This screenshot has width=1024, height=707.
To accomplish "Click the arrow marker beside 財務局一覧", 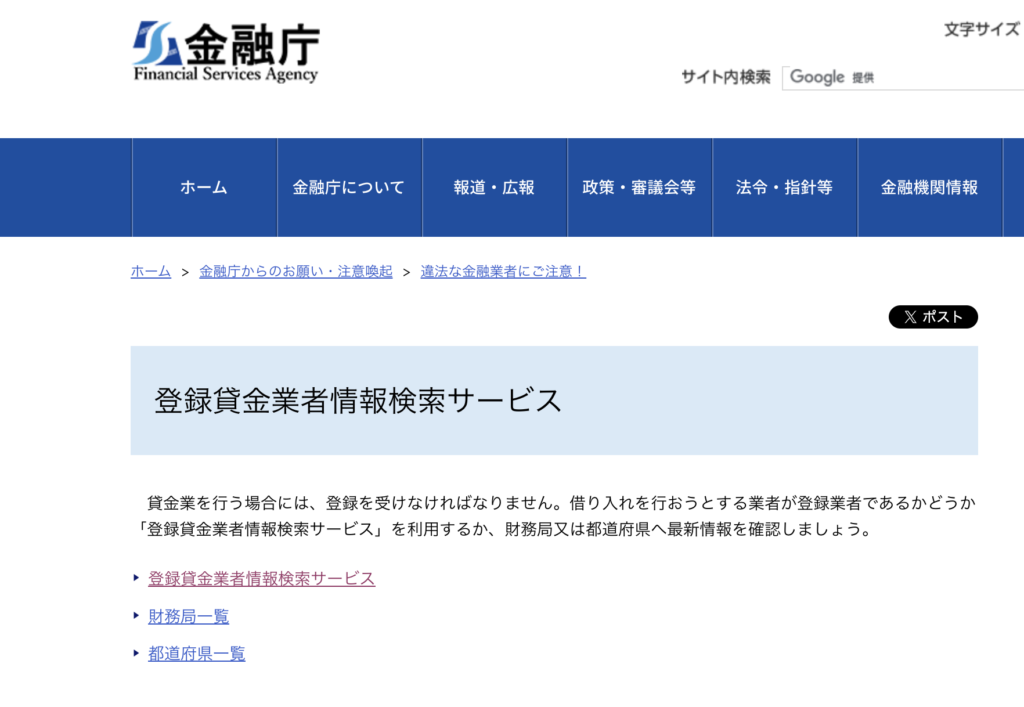I will tap(137, 617).
